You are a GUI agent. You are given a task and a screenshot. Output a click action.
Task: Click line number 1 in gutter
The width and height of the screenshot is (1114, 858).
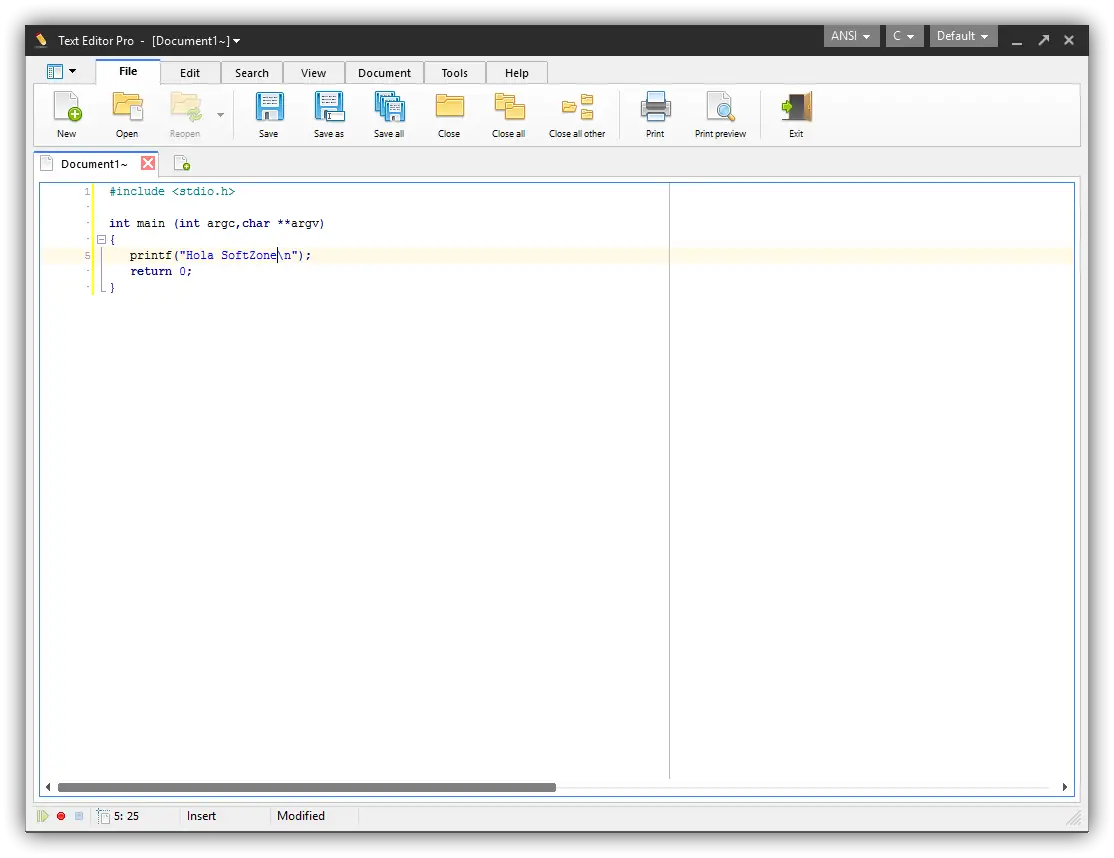click(x=87, y=192)
